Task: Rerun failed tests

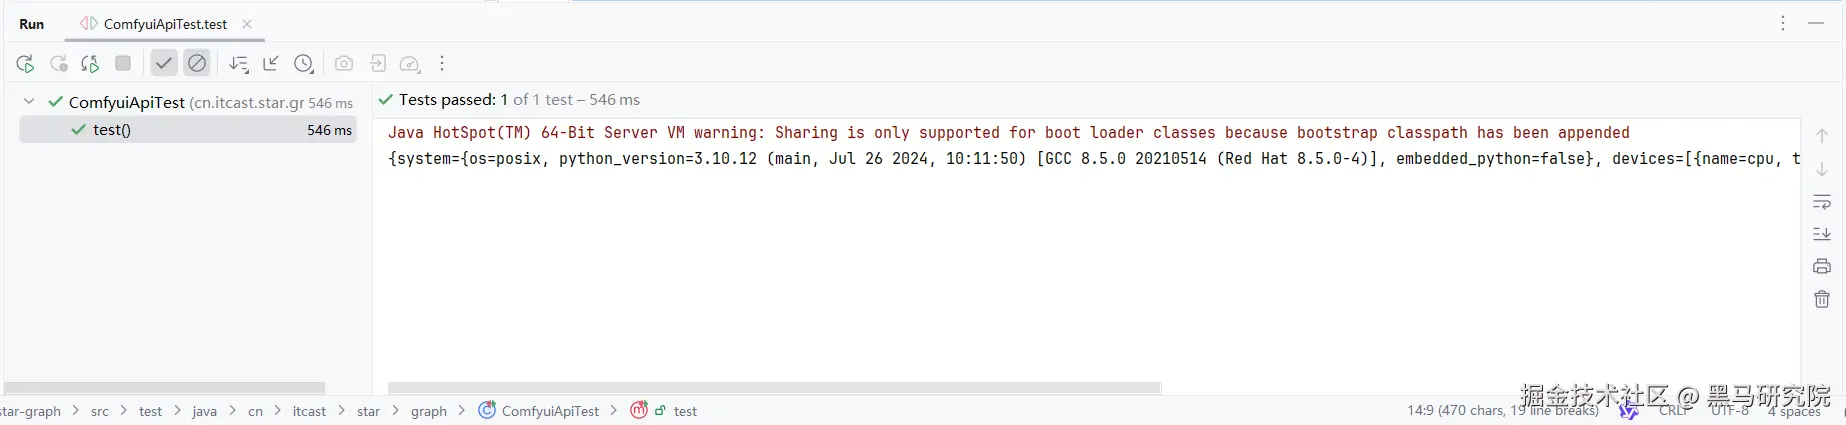Action: pyautogui.click(x=59, y=64)
